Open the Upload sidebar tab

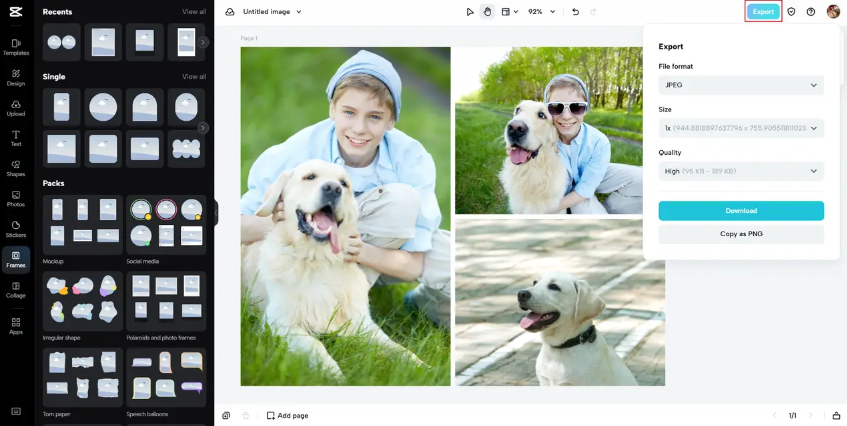(16, 107)
